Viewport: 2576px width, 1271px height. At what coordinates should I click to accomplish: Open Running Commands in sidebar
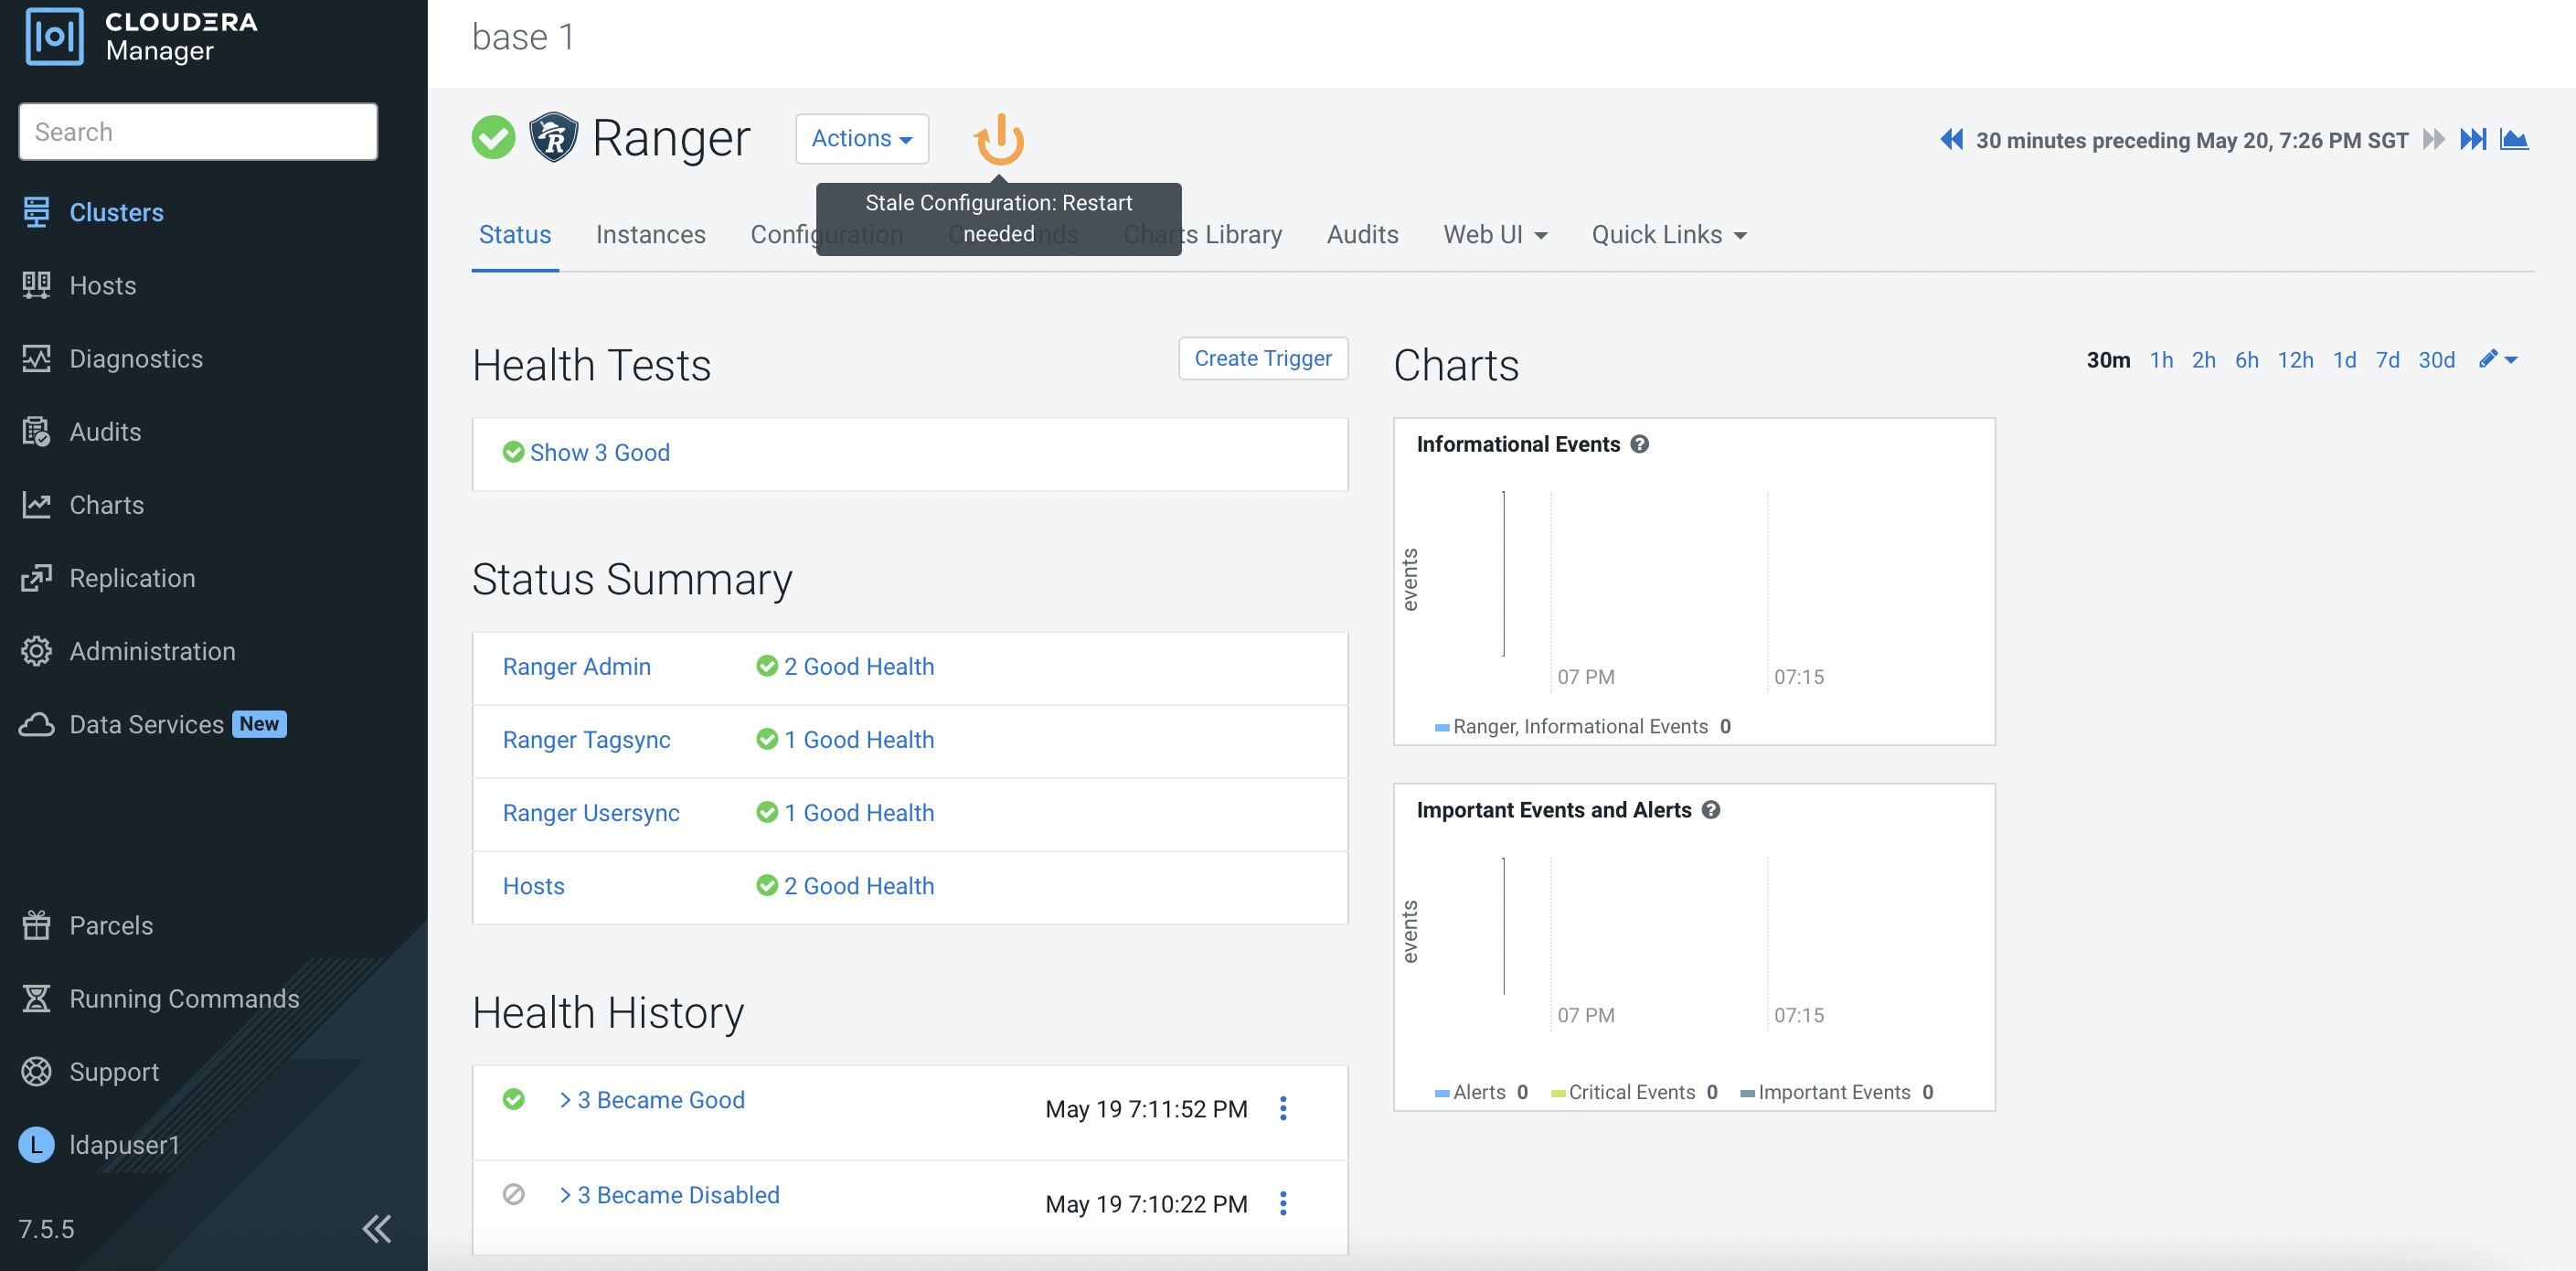[184, 998]
